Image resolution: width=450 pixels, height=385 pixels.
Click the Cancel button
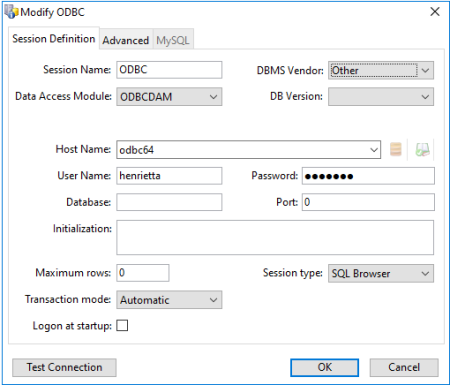(x=404, y=367)
